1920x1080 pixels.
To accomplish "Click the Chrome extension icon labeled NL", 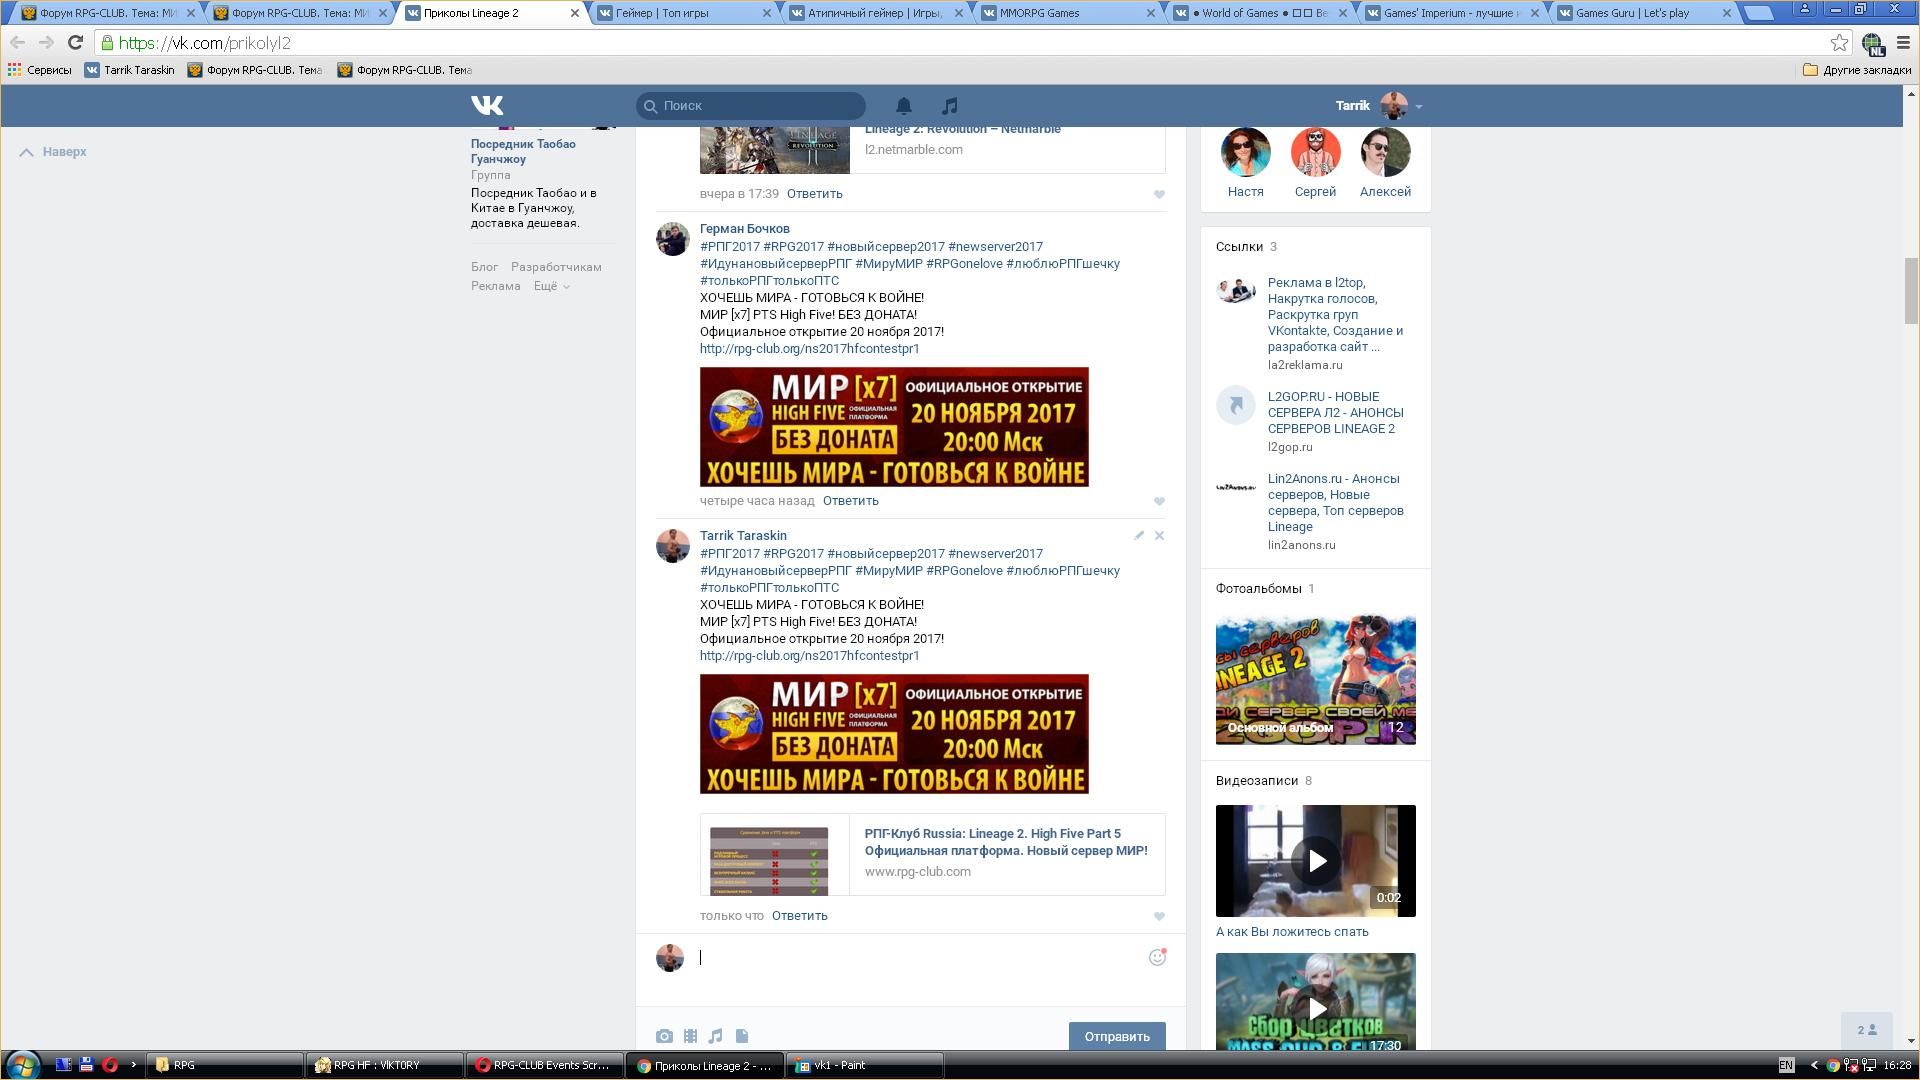I will click(x=1873, y=43).
